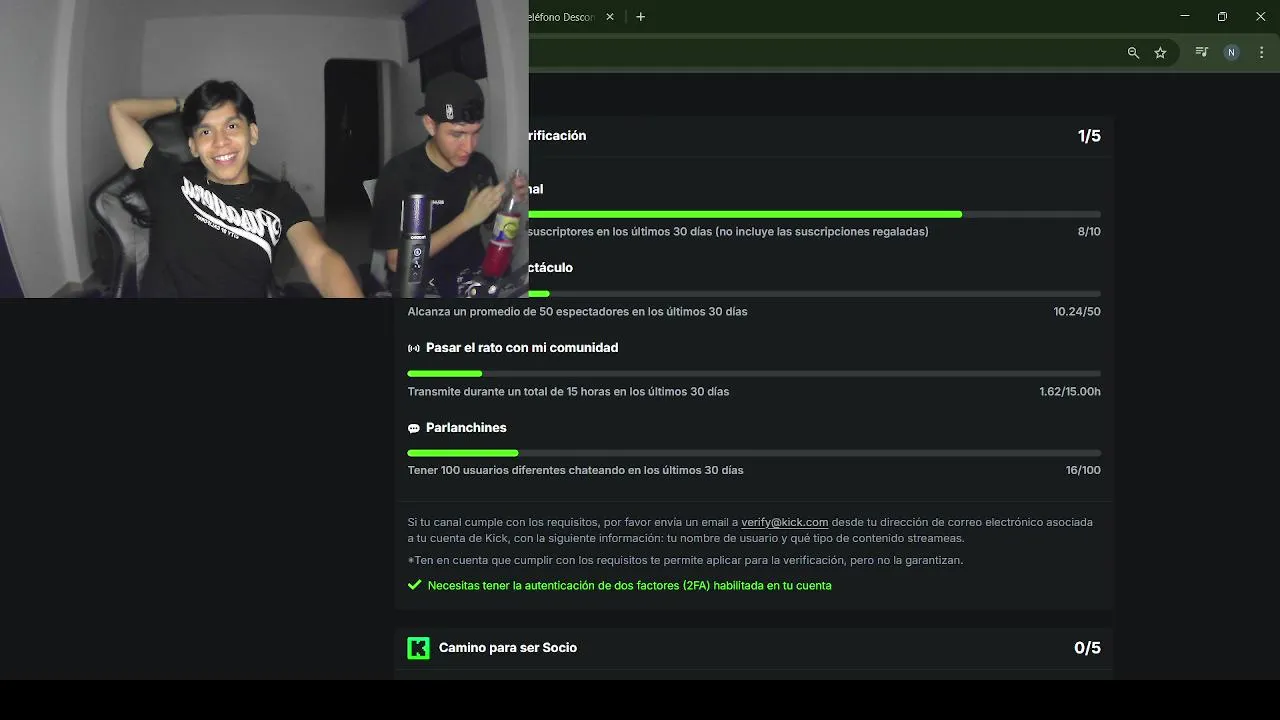The width and height of the screenshot is (1280, 720).
Task: Click the chatters progress bar showing 16/100
Action: [x=754, y=453]
